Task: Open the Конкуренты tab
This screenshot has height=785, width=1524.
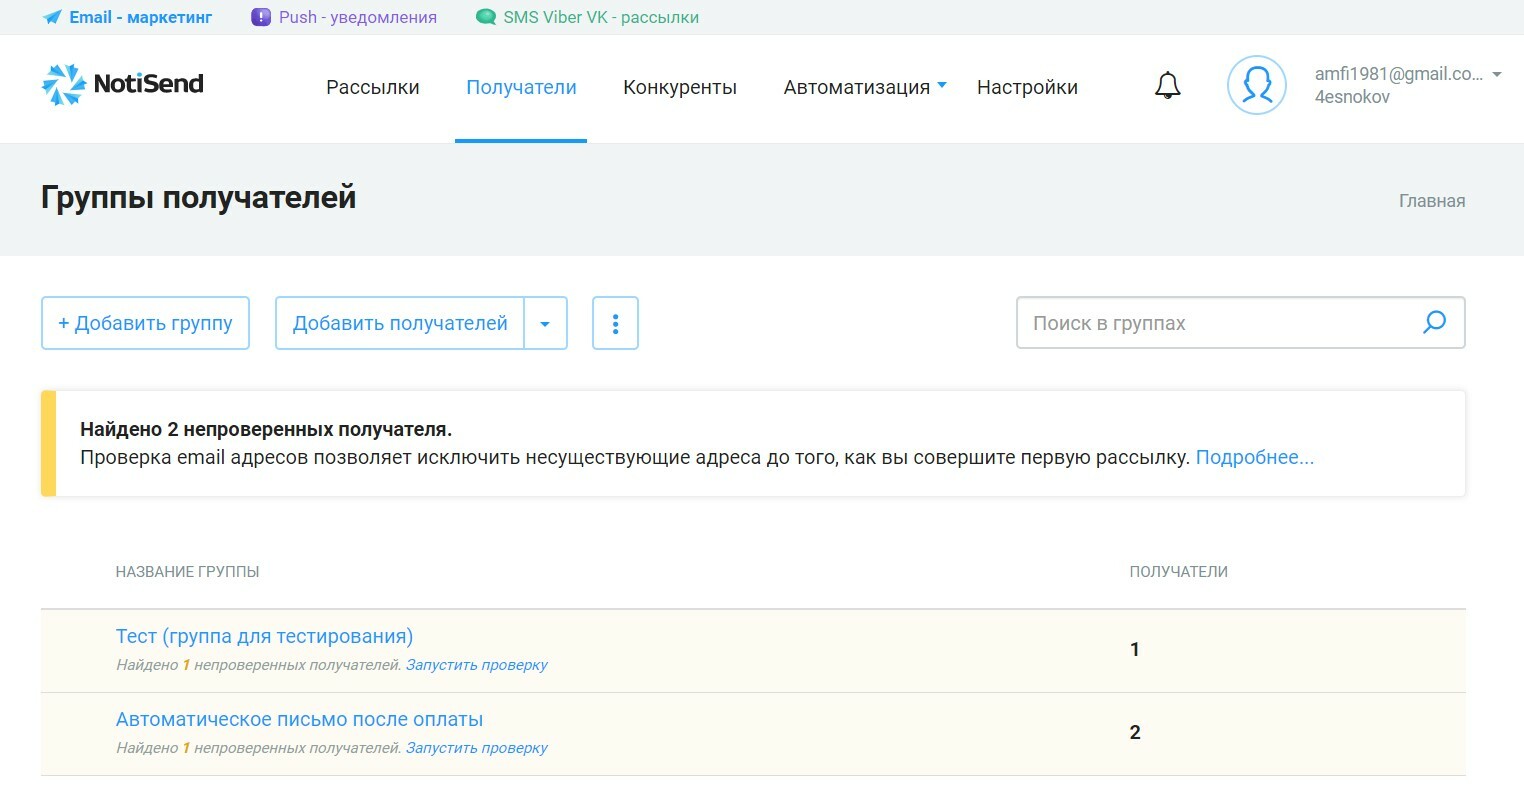Action: click(680, 87)
